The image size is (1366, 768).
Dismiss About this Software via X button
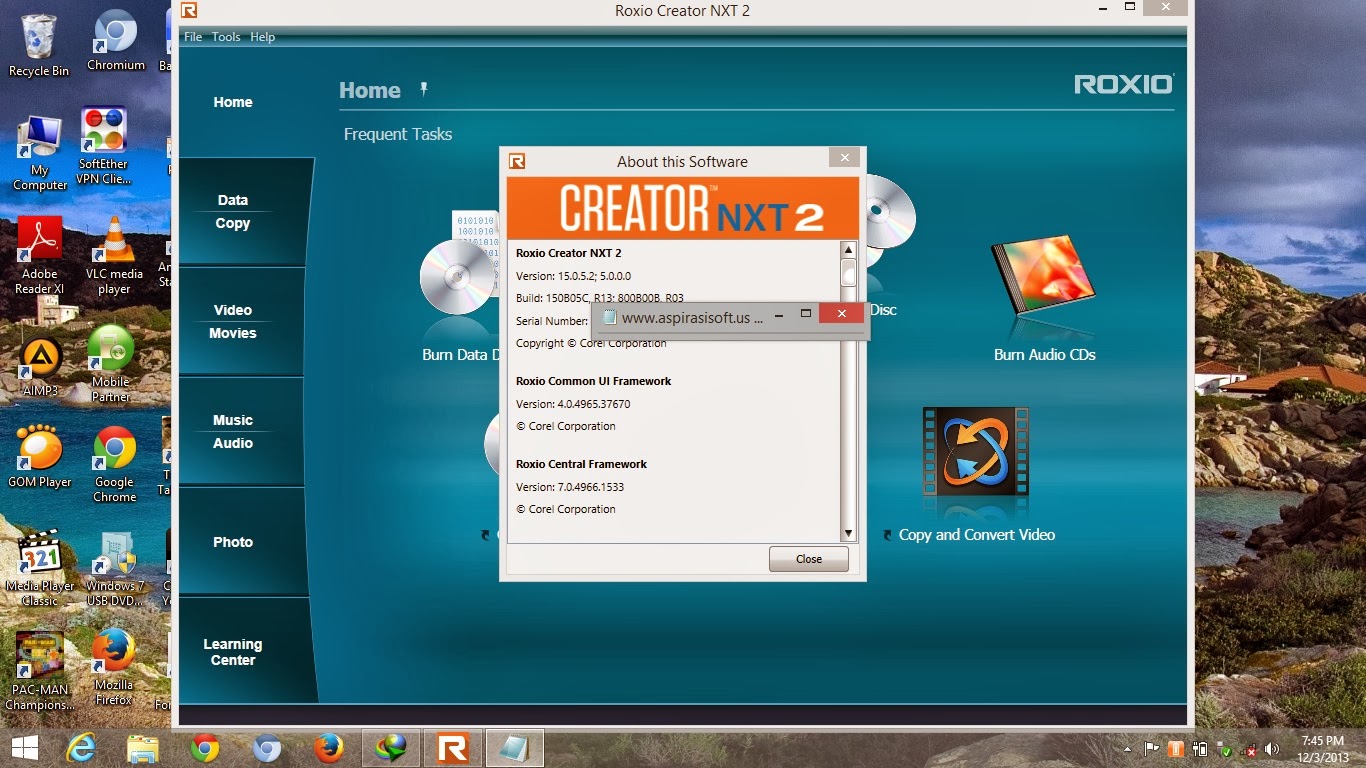844,158
